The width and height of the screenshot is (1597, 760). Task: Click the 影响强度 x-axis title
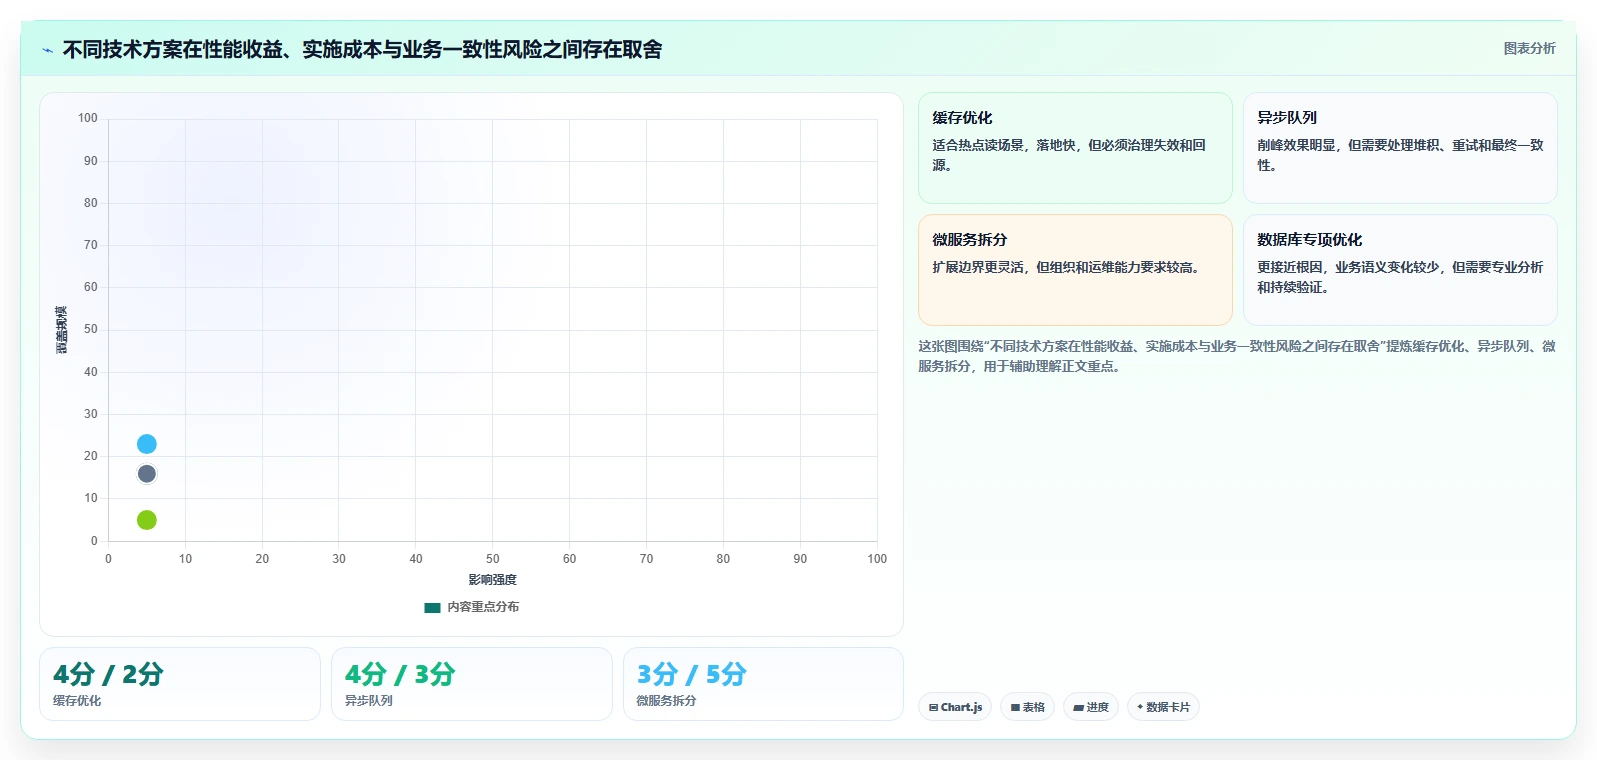tap(493, 580)
